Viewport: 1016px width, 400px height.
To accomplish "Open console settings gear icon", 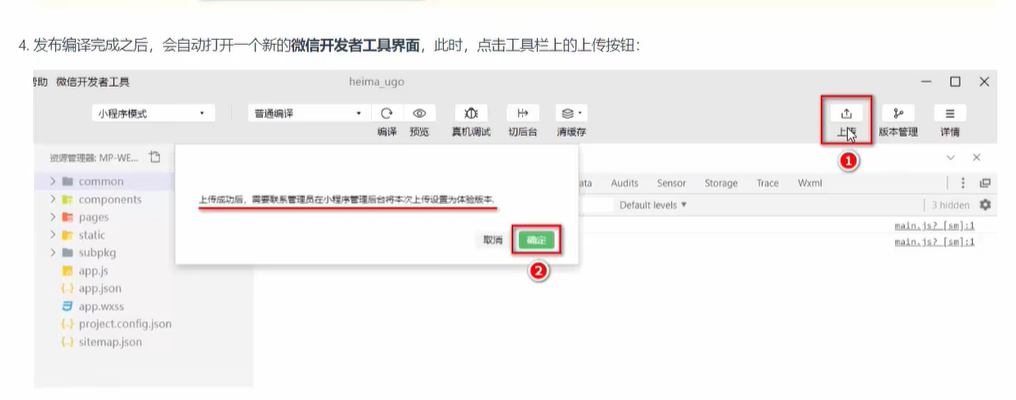I will pyautogui.click(x=985, y=205).
